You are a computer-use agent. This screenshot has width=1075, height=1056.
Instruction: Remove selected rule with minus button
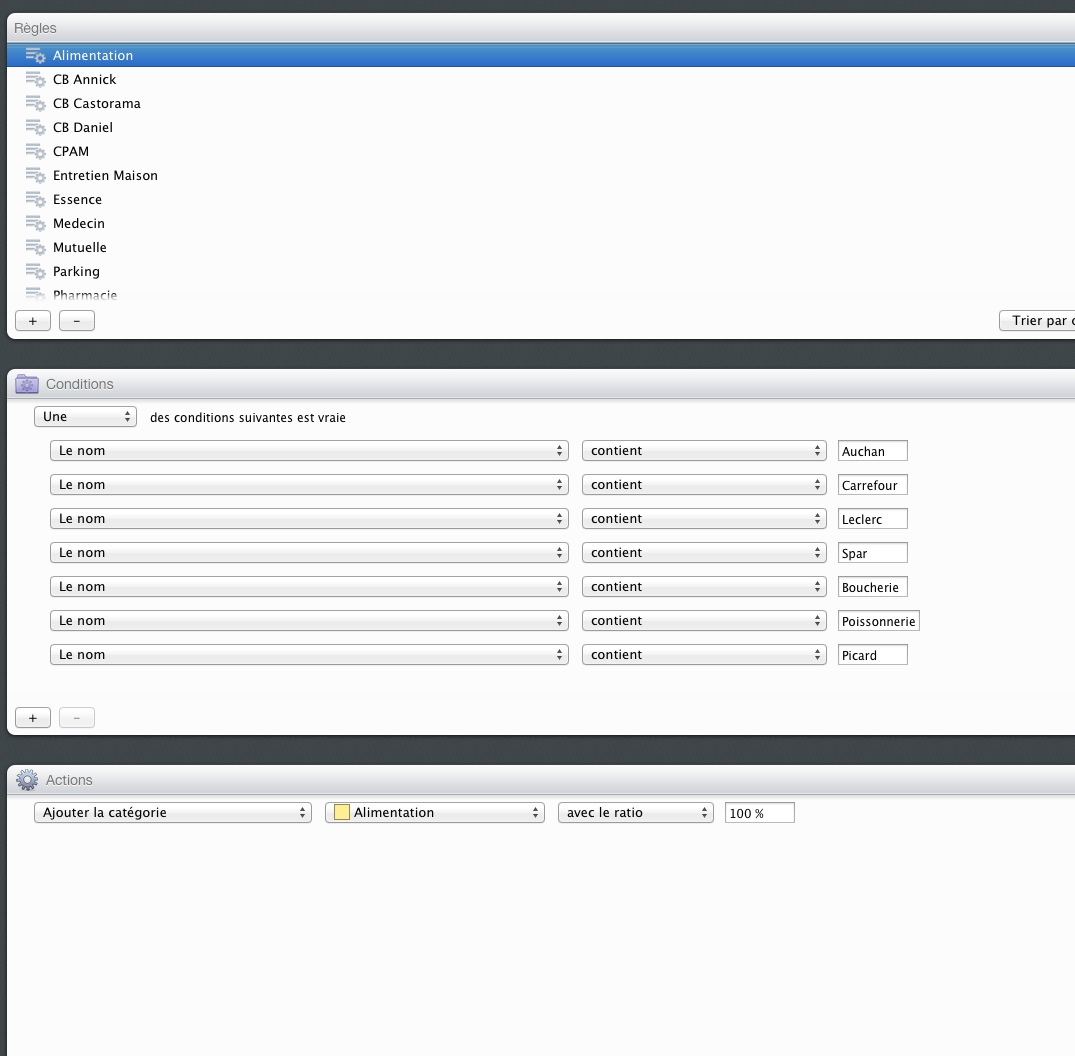[77, 321]
